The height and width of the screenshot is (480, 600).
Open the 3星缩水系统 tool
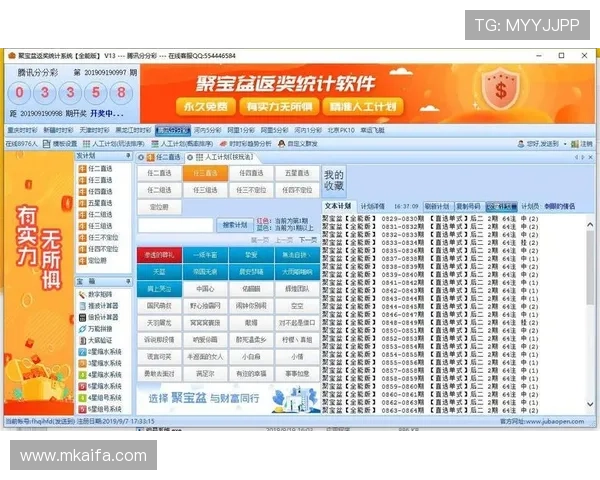pos(100,363)
